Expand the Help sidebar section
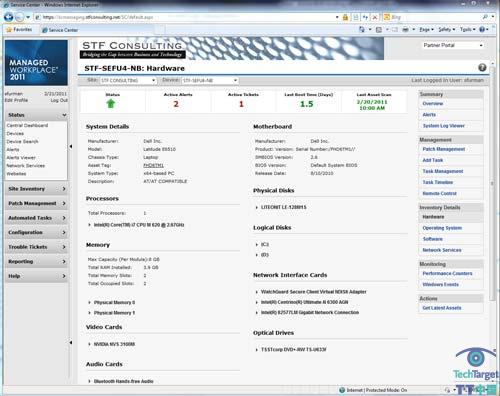 tap(36, 276)
